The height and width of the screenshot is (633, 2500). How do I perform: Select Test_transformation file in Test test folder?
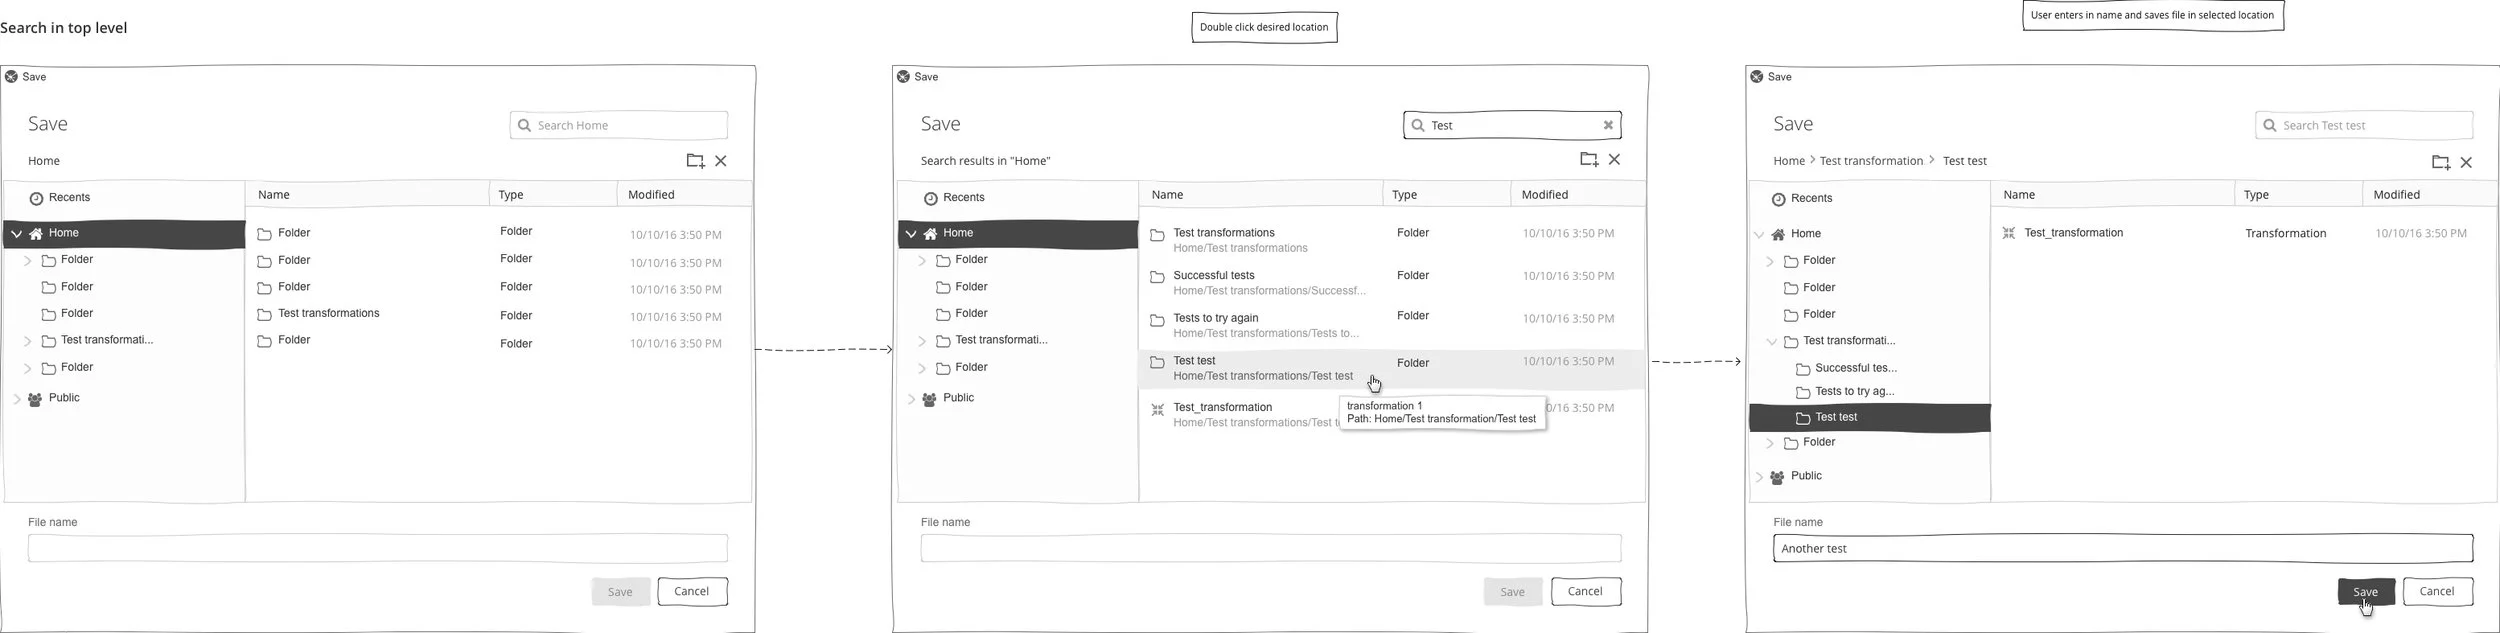click(x=2243, y=233)
